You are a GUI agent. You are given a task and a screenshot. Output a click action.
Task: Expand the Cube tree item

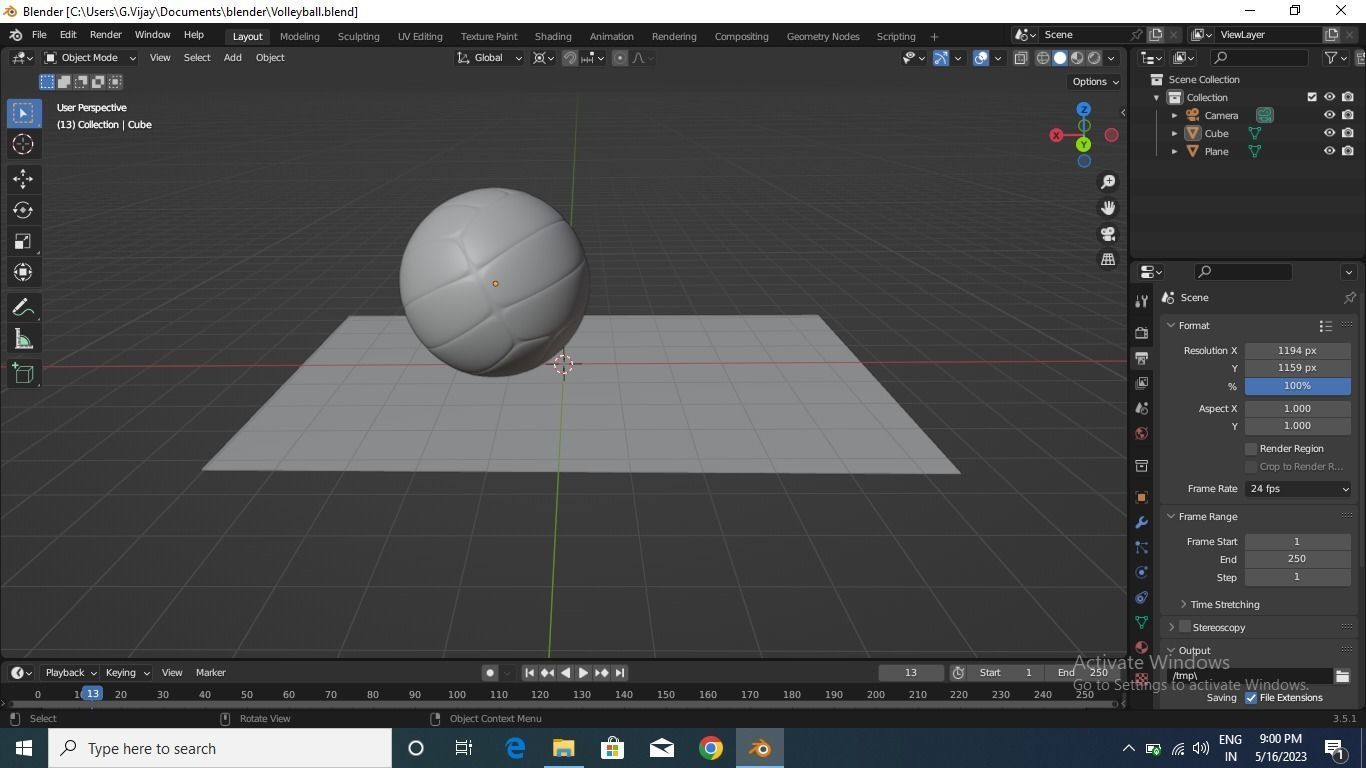click(x=1175, y=134)
